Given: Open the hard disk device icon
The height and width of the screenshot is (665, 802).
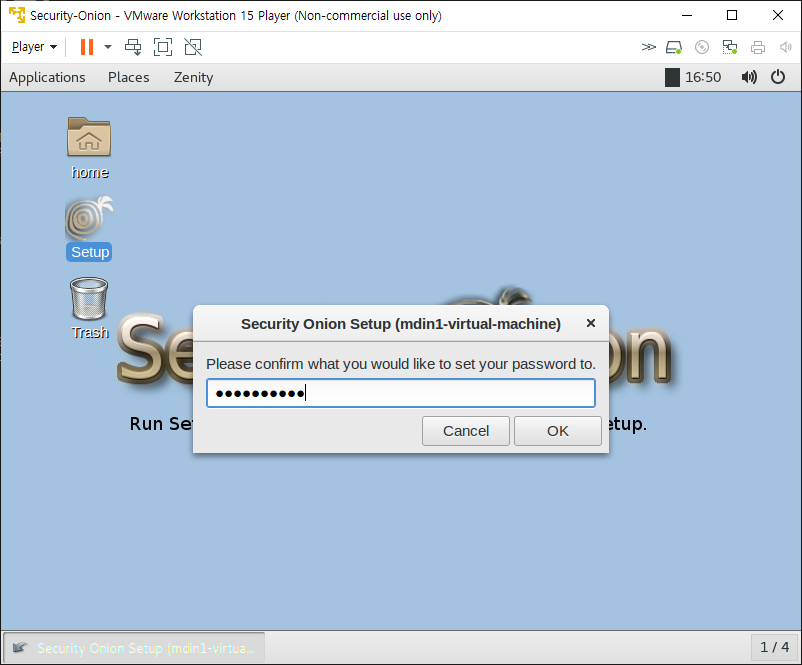Looking at the screenshot, I should 674,47.
